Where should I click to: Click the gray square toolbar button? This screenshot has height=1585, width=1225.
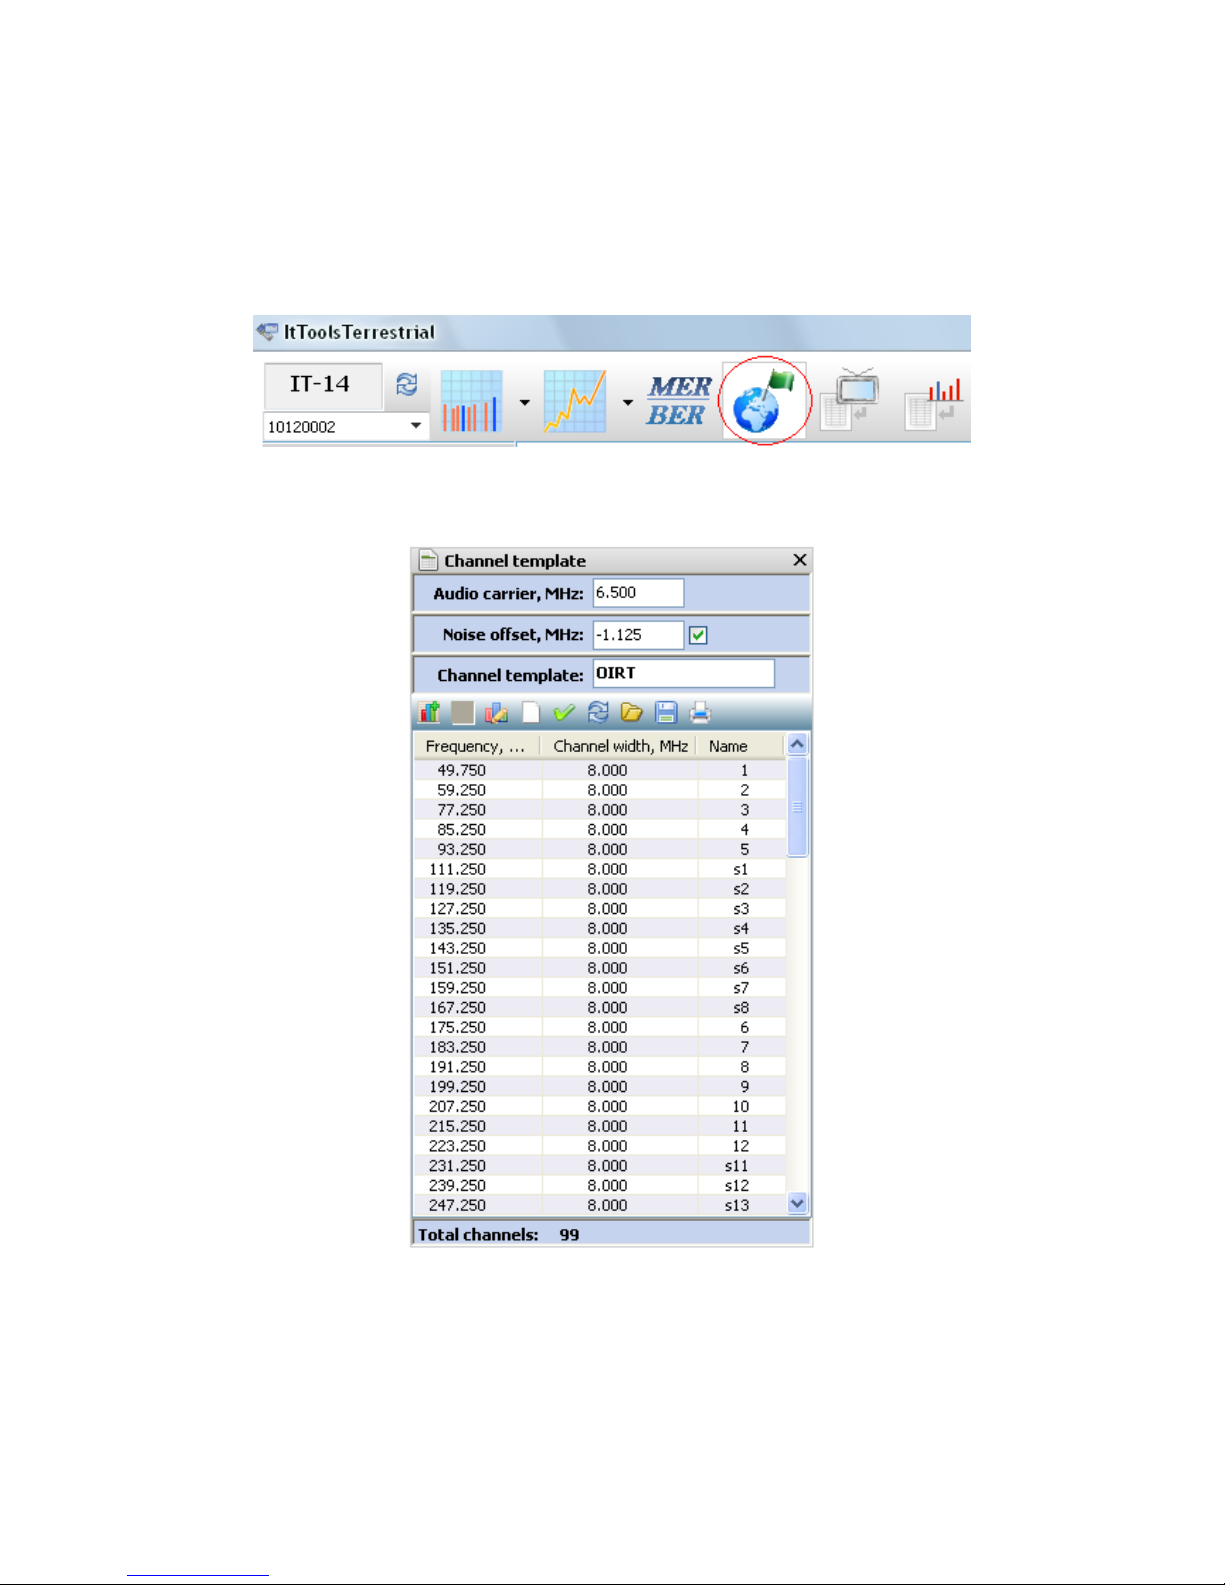463,712
